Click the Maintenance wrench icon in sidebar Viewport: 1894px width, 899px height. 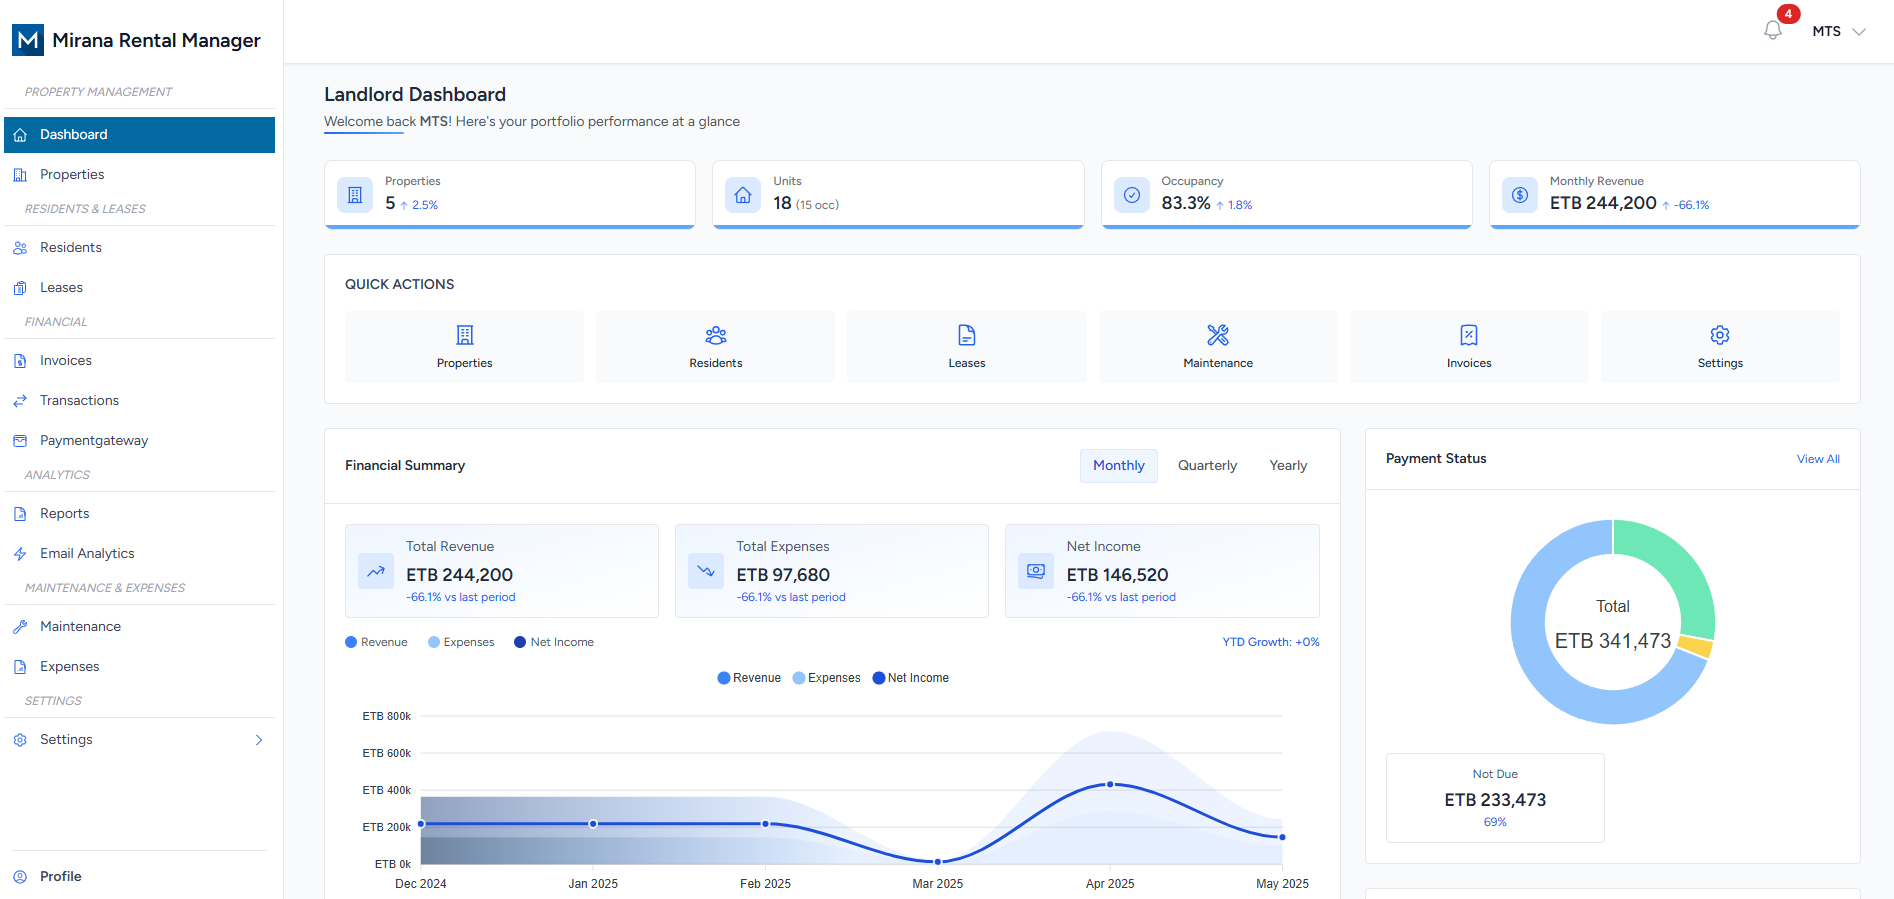(20, 627)
